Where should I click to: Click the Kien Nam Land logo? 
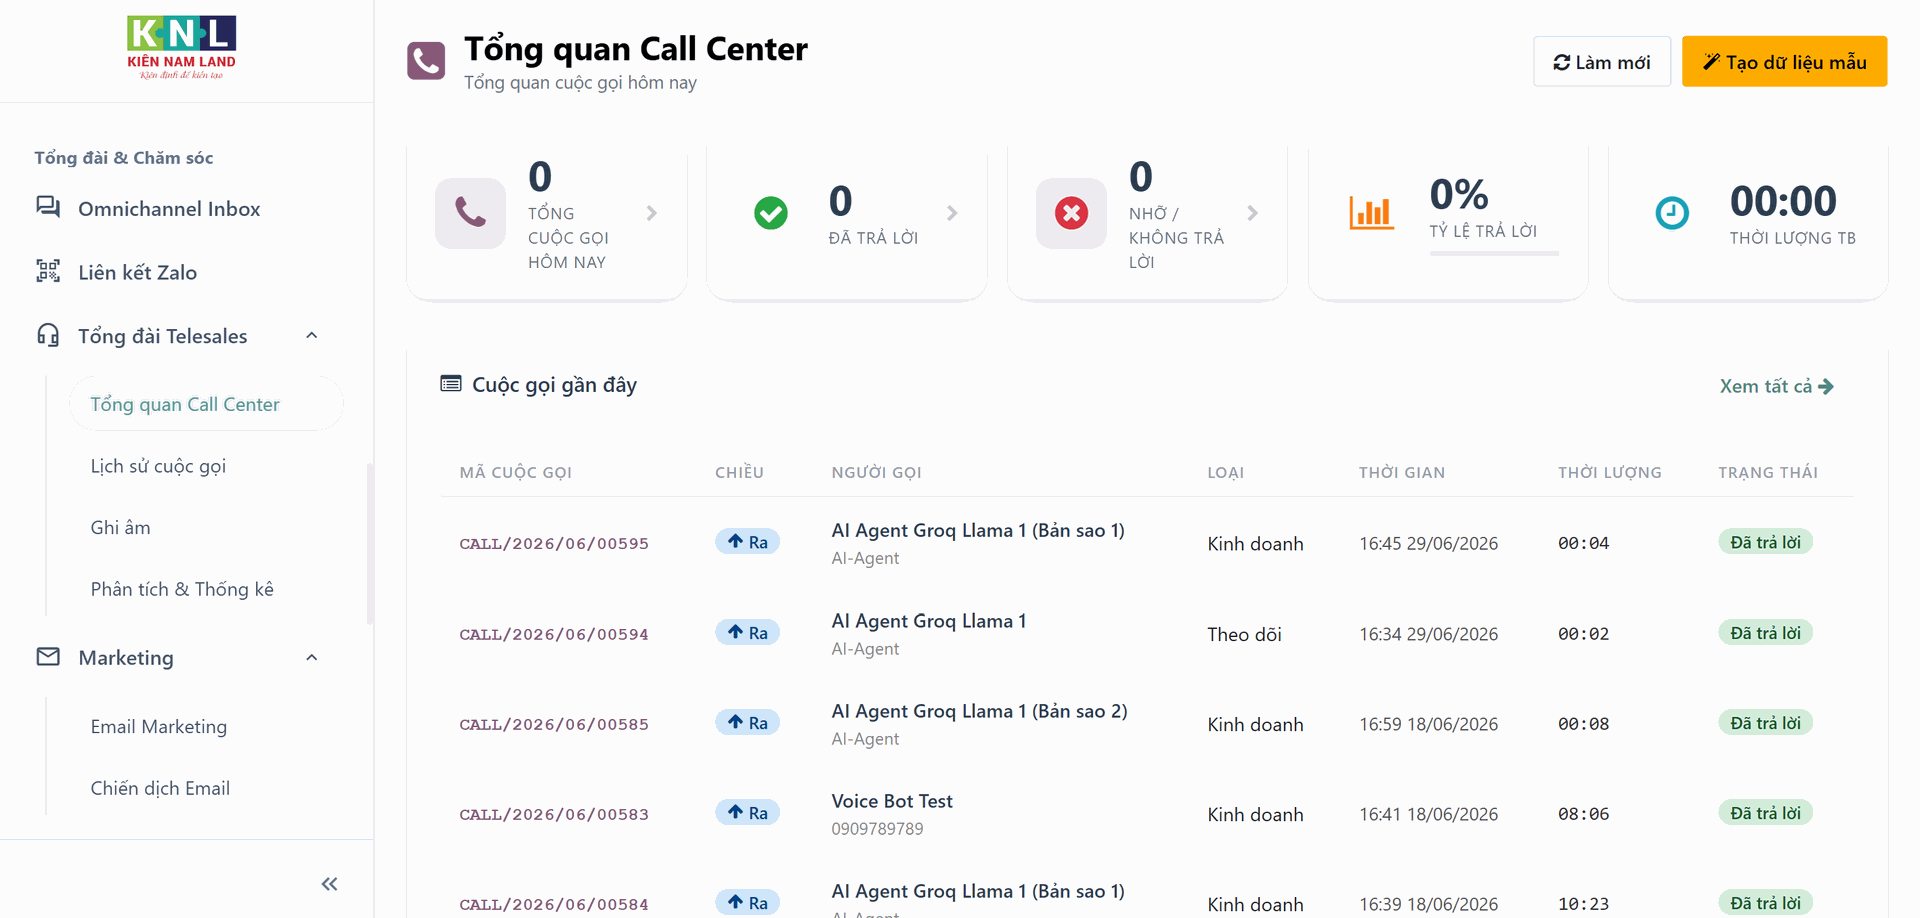(182, 47)
